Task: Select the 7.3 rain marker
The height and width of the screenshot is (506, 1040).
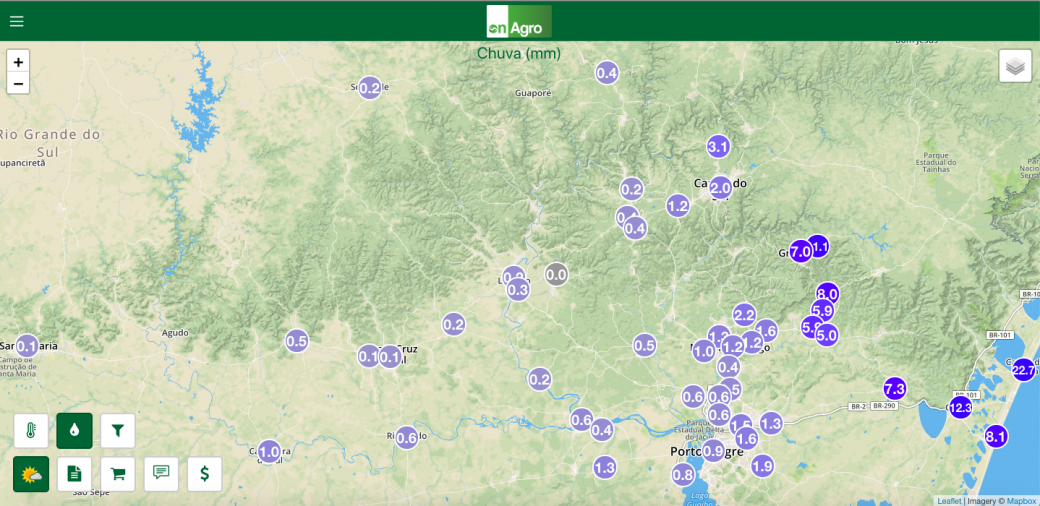Action: tap(895, 388)
